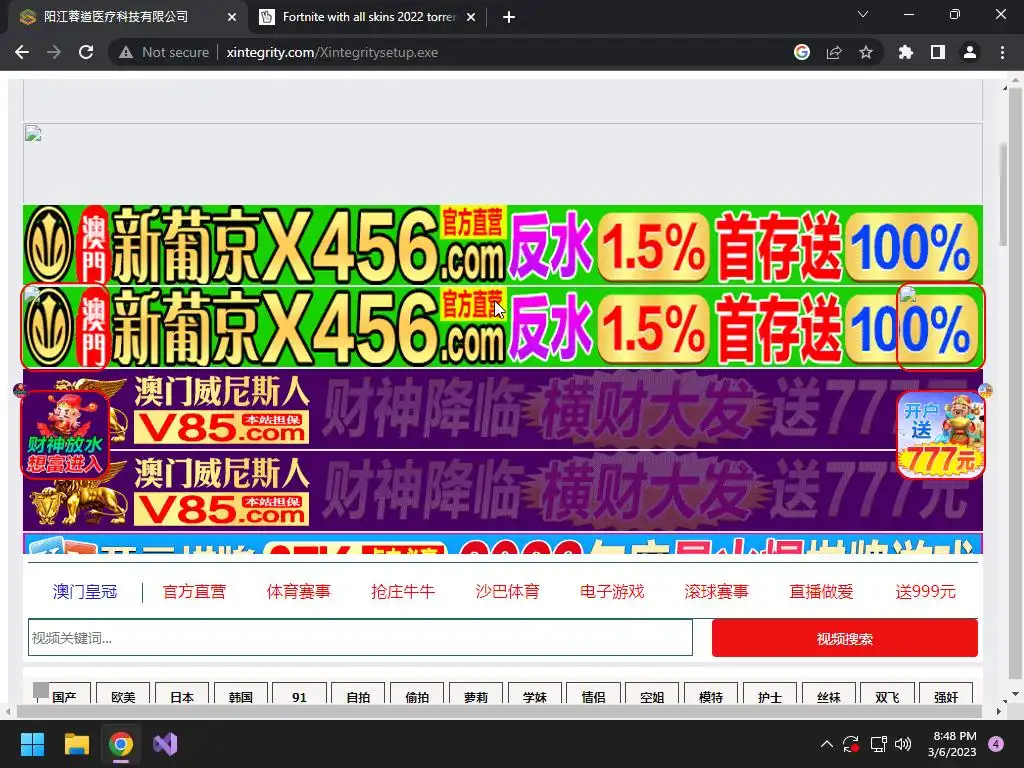Screen dimensions: 1024x768
Task: Show hidden system tray icons
Action: [x=826, y=744]
